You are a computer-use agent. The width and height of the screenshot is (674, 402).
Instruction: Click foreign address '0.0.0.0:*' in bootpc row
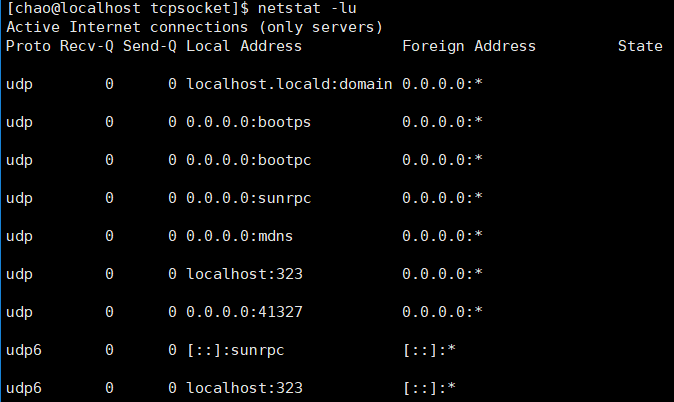(x=442, y=160)
